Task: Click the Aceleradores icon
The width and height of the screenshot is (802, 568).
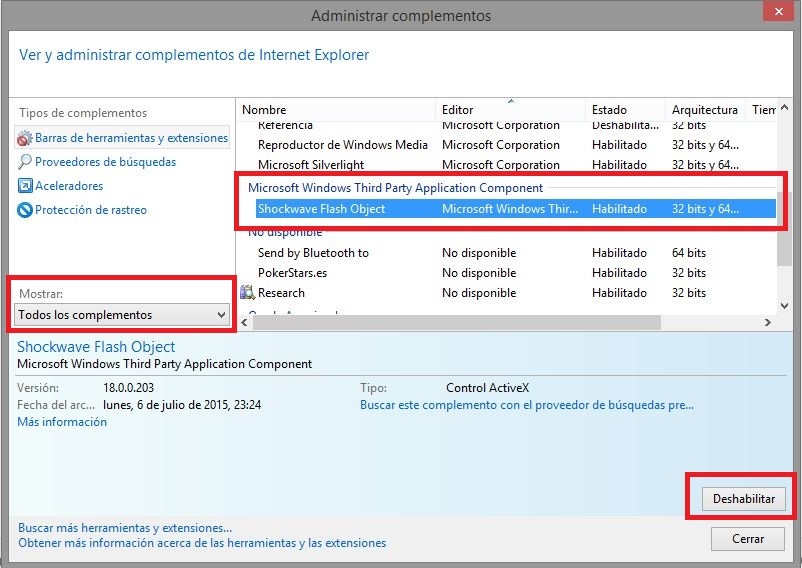Action: (x=25, y=186)
